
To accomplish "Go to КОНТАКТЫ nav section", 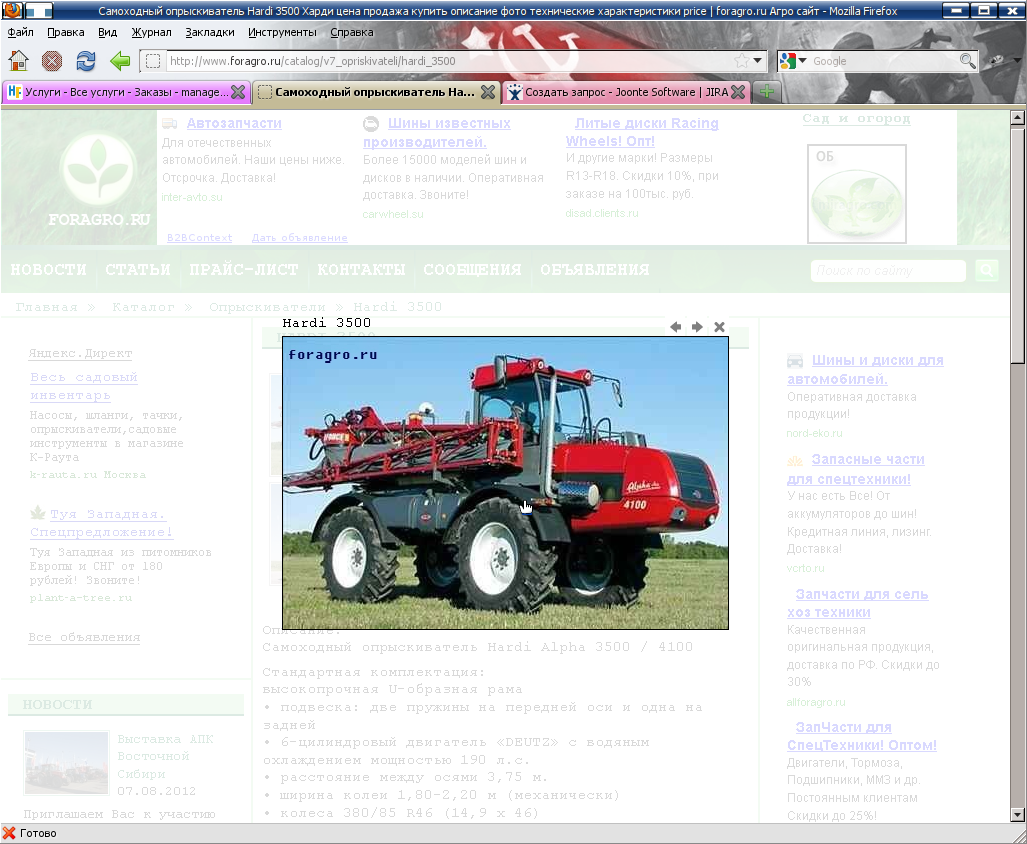I will (x=361, y=269).
